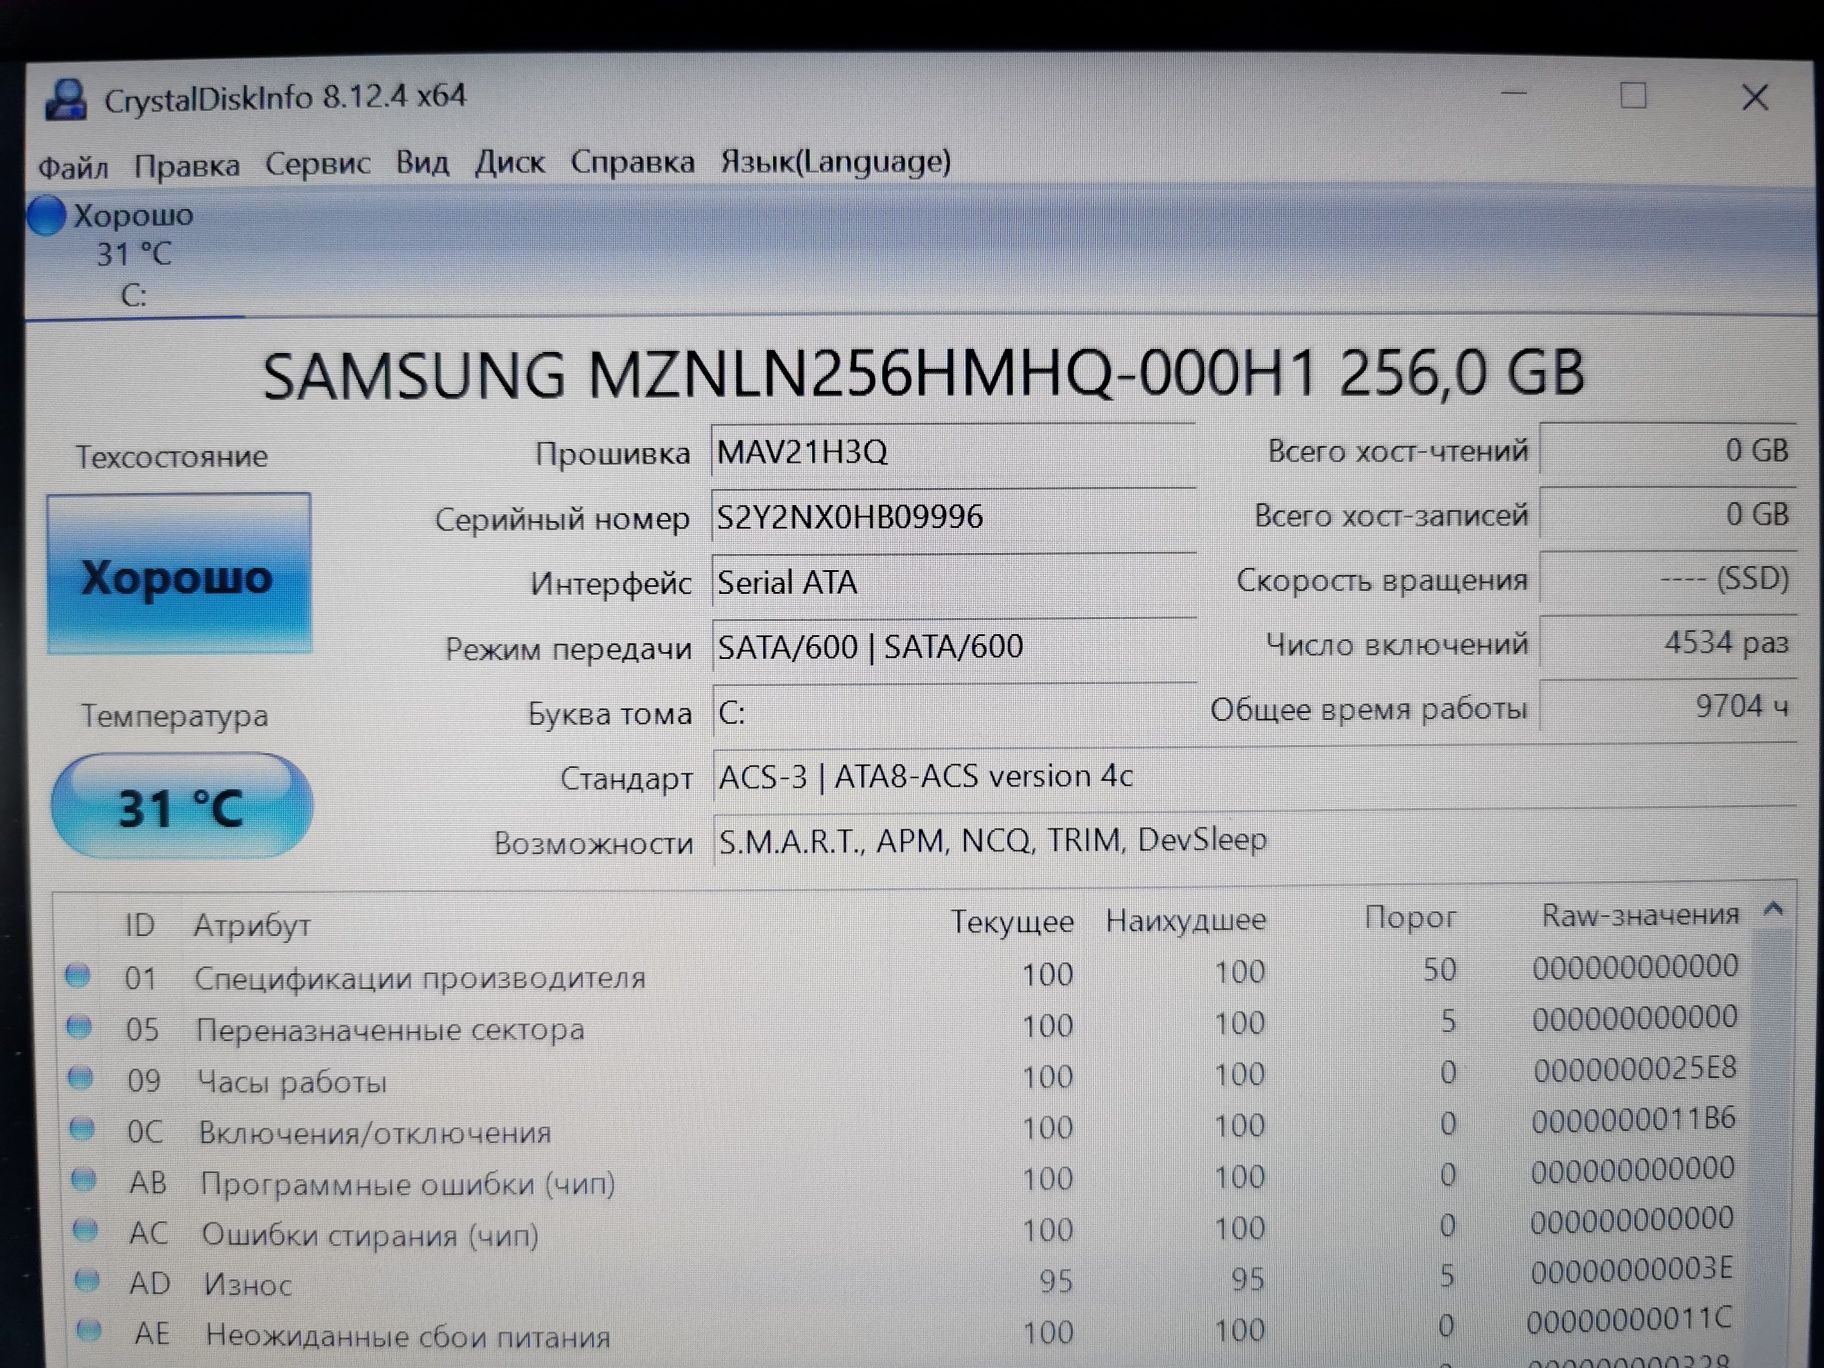Click the status dot of attribute 05
Image resolution: width=1824 pixels, height=1368 pixels.
coord(79,1025)
